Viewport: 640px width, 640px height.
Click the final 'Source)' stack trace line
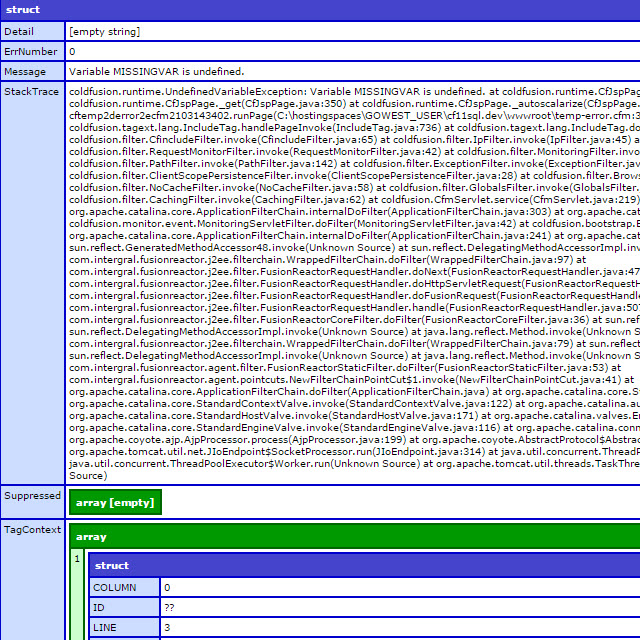point(88,476)
